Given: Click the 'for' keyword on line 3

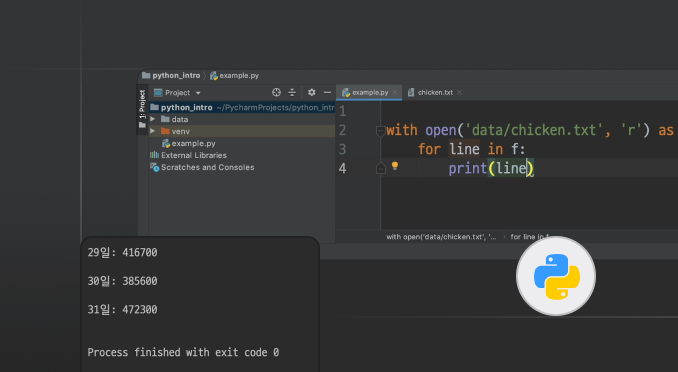Looking at the screenshot, I should click(x=429, y=149).
